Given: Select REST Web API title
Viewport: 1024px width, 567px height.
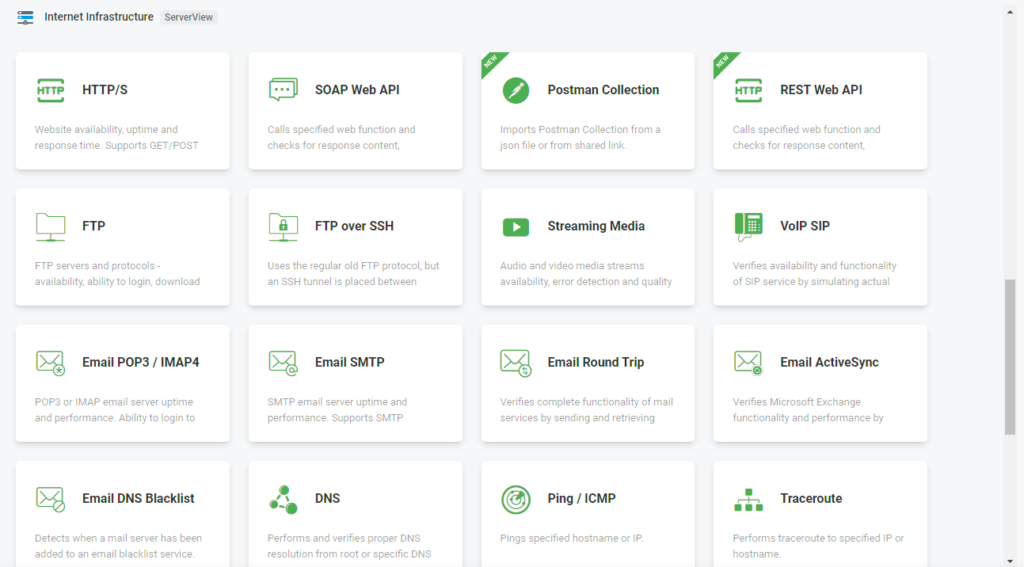Looking at the screenshot, I should pos(821,90).
